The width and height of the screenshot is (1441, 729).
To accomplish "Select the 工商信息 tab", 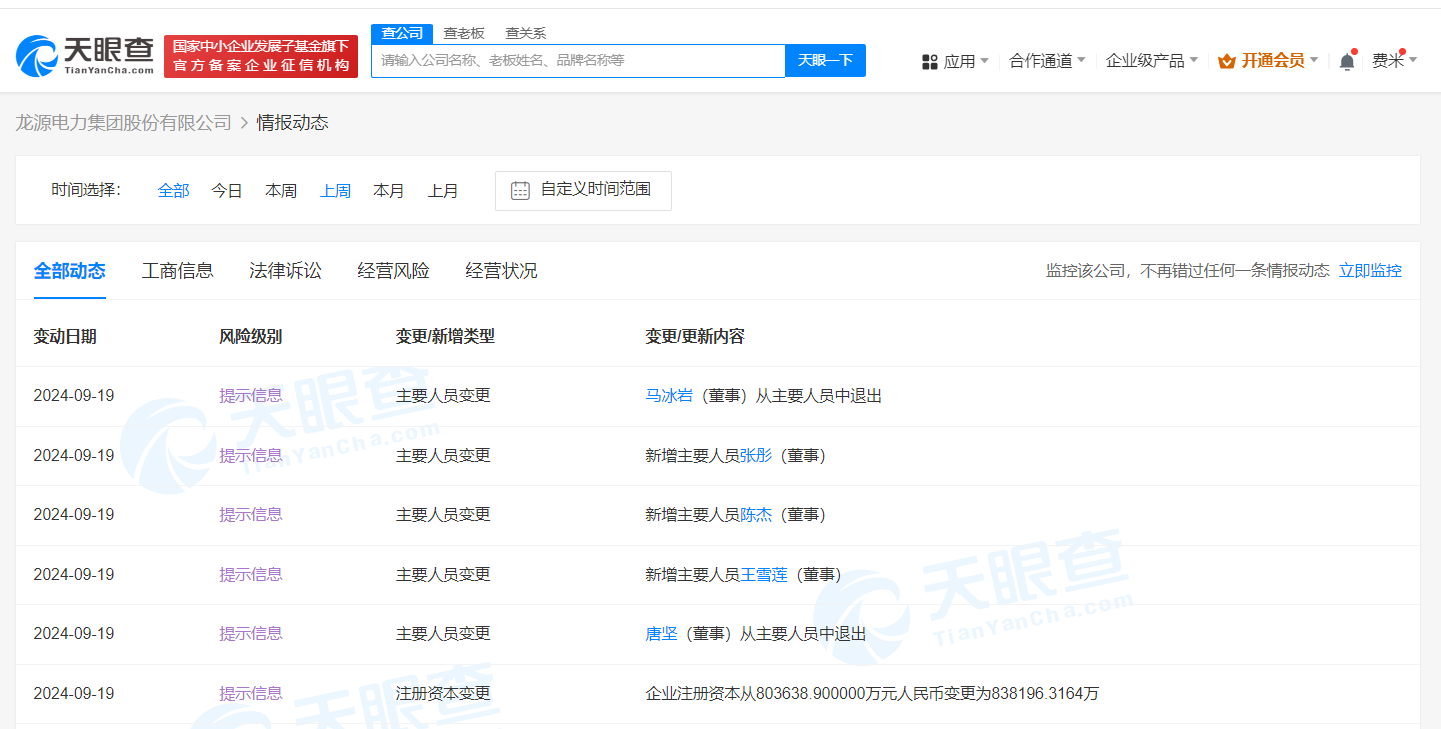I will point(178,270).
